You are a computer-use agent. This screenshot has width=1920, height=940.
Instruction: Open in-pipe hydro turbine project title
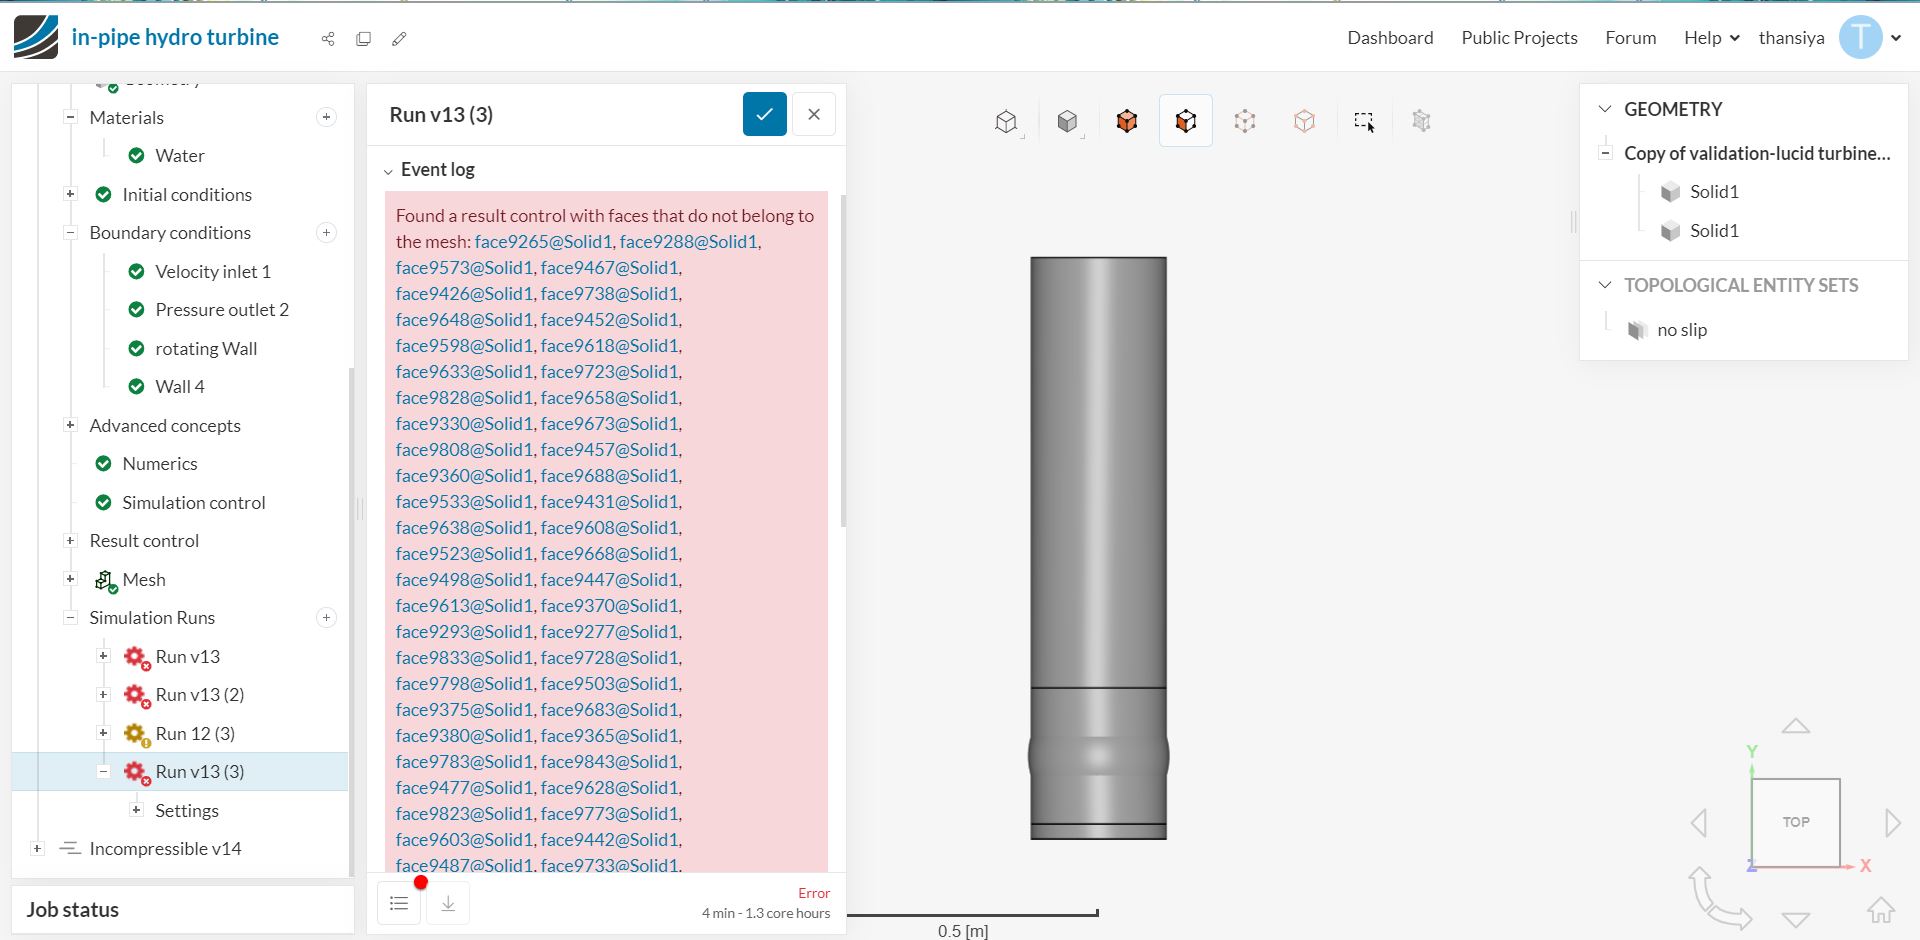tap(175, 38)
